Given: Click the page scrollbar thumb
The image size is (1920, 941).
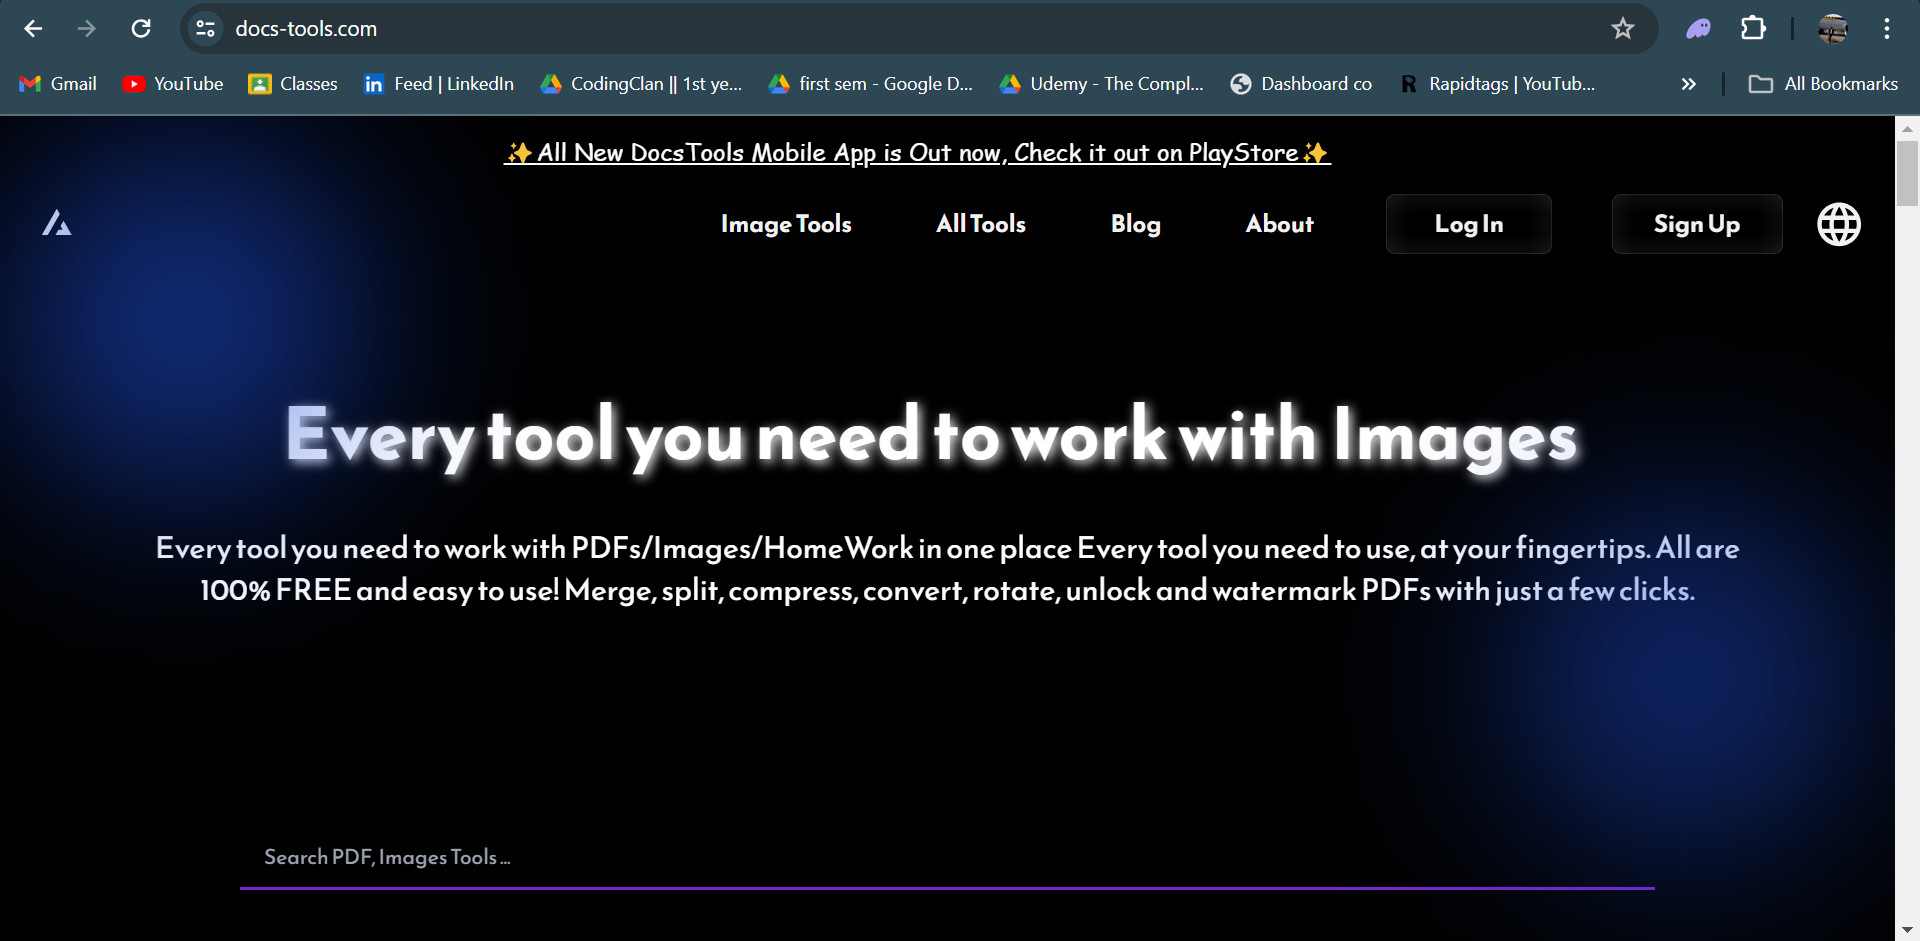Looking at the screenshot, I should 1907,173.
